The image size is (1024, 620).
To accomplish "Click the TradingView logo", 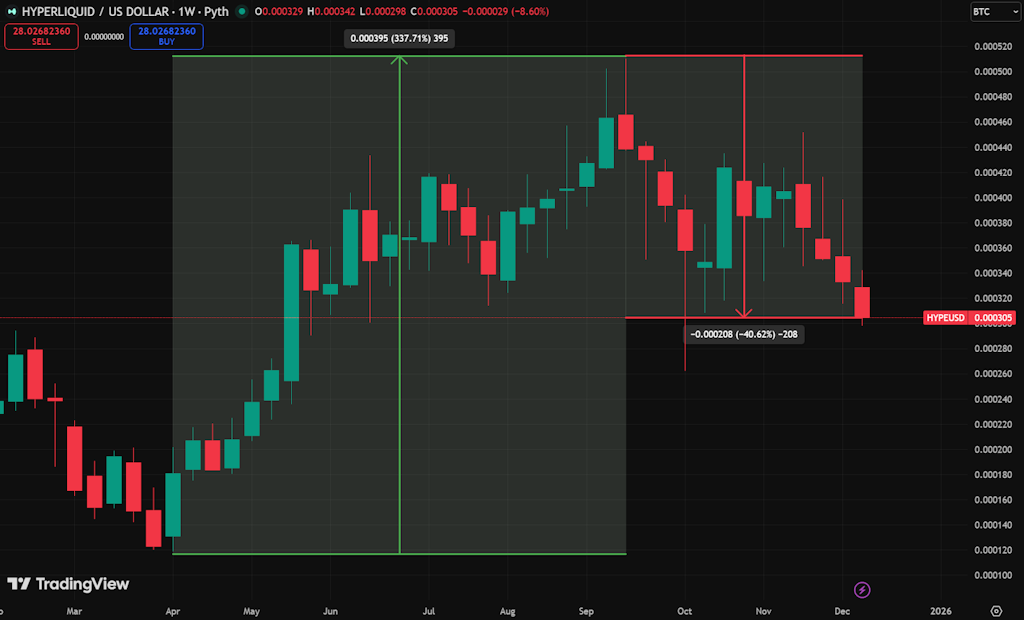I will 68,584.
